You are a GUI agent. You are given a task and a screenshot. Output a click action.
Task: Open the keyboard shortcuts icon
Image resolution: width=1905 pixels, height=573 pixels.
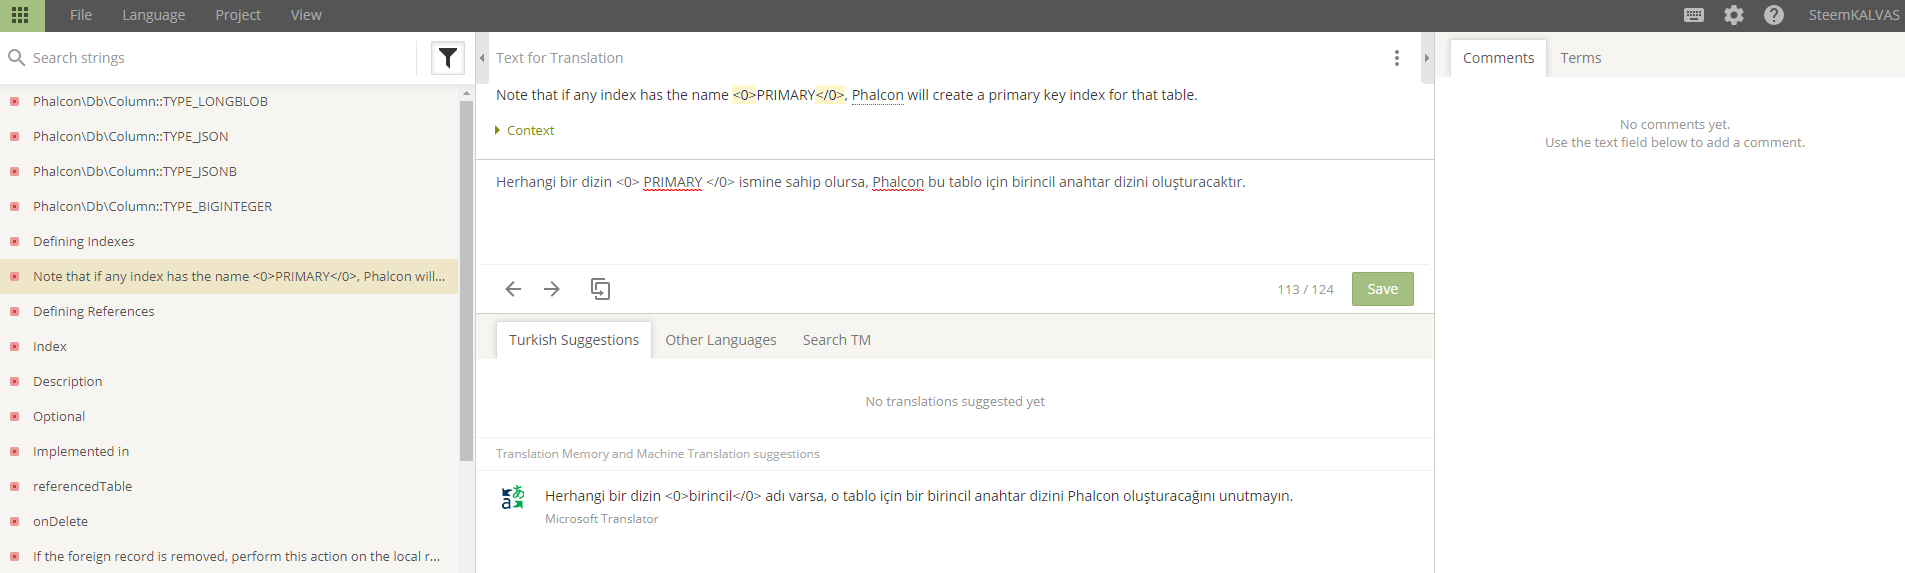[x=1694, y=15]
